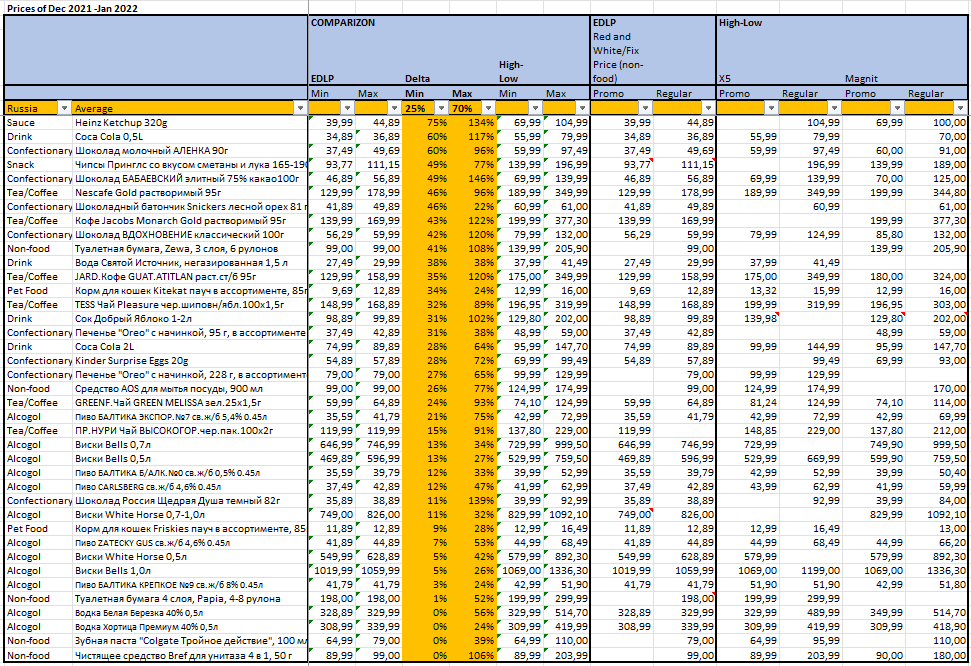Click the 'Kinder Surprise Eggs 20g' cell
Image resolution: width=971 pixels, height=666 pixels.
[190, 361]
